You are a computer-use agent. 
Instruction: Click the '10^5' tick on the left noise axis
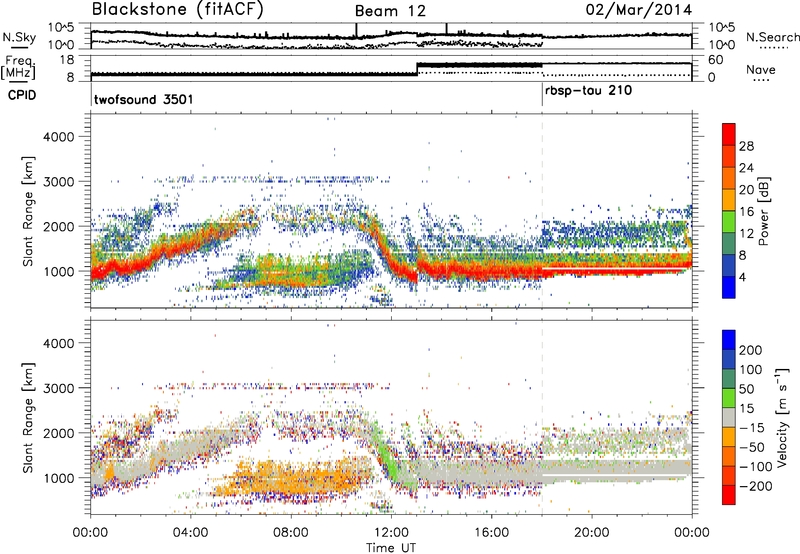coord(61,28)
